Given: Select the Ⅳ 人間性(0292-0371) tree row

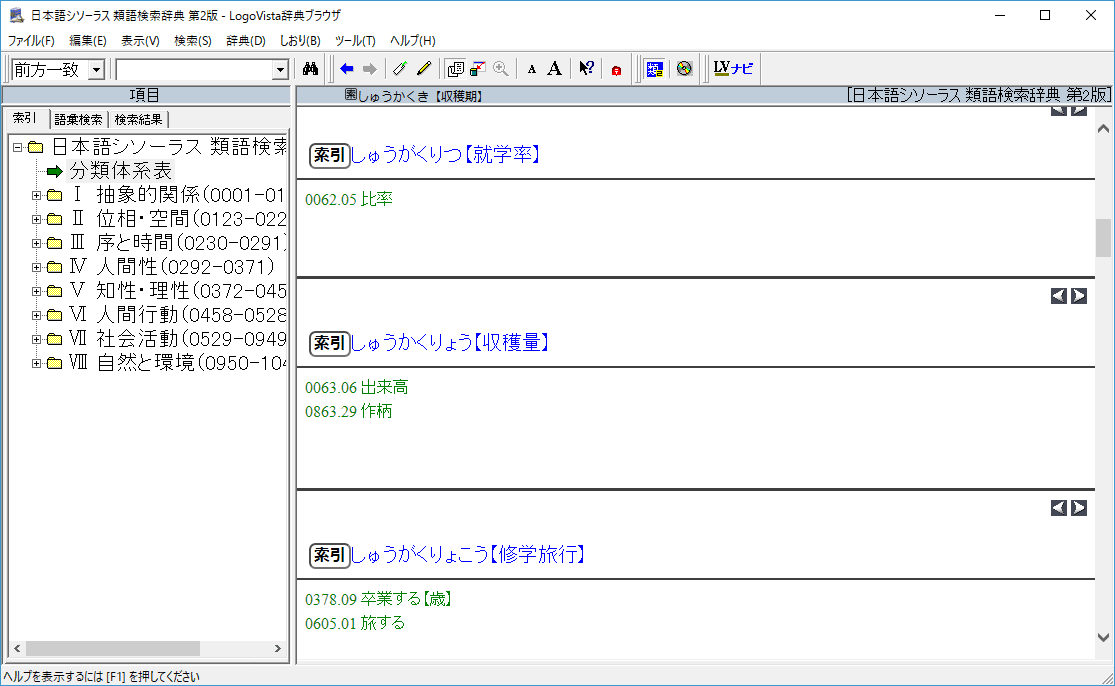Looking at the screenshot, I should tap(171, 267).
